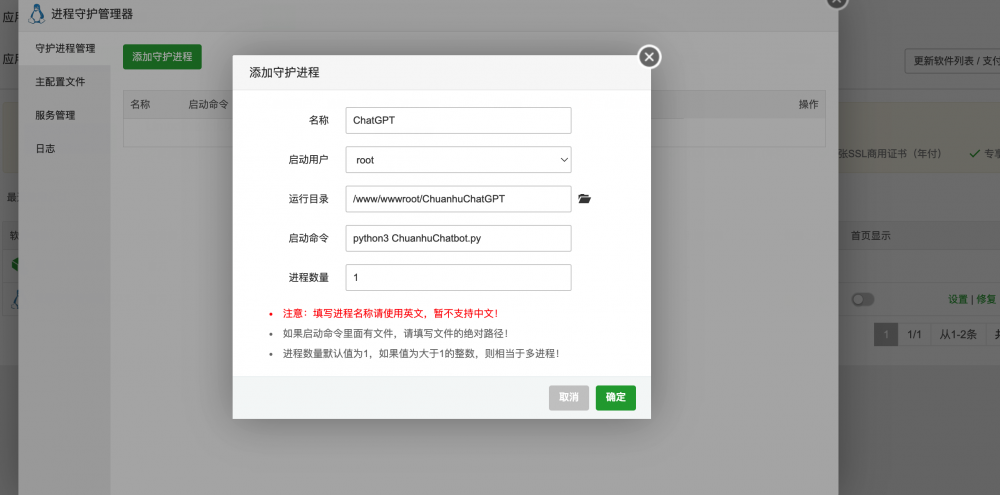Click the 更新软件列表 button
Viewport: 1000px width, 495px height.
coord(951,61)
